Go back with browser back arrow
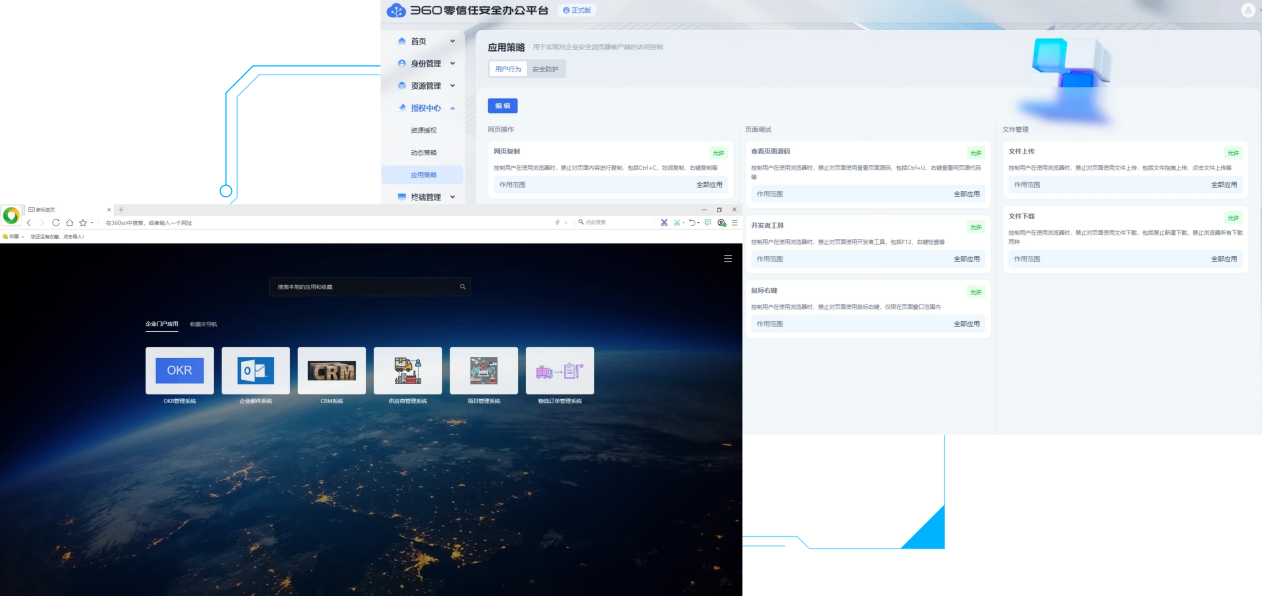1262x596 pixels. coord(29,222)
